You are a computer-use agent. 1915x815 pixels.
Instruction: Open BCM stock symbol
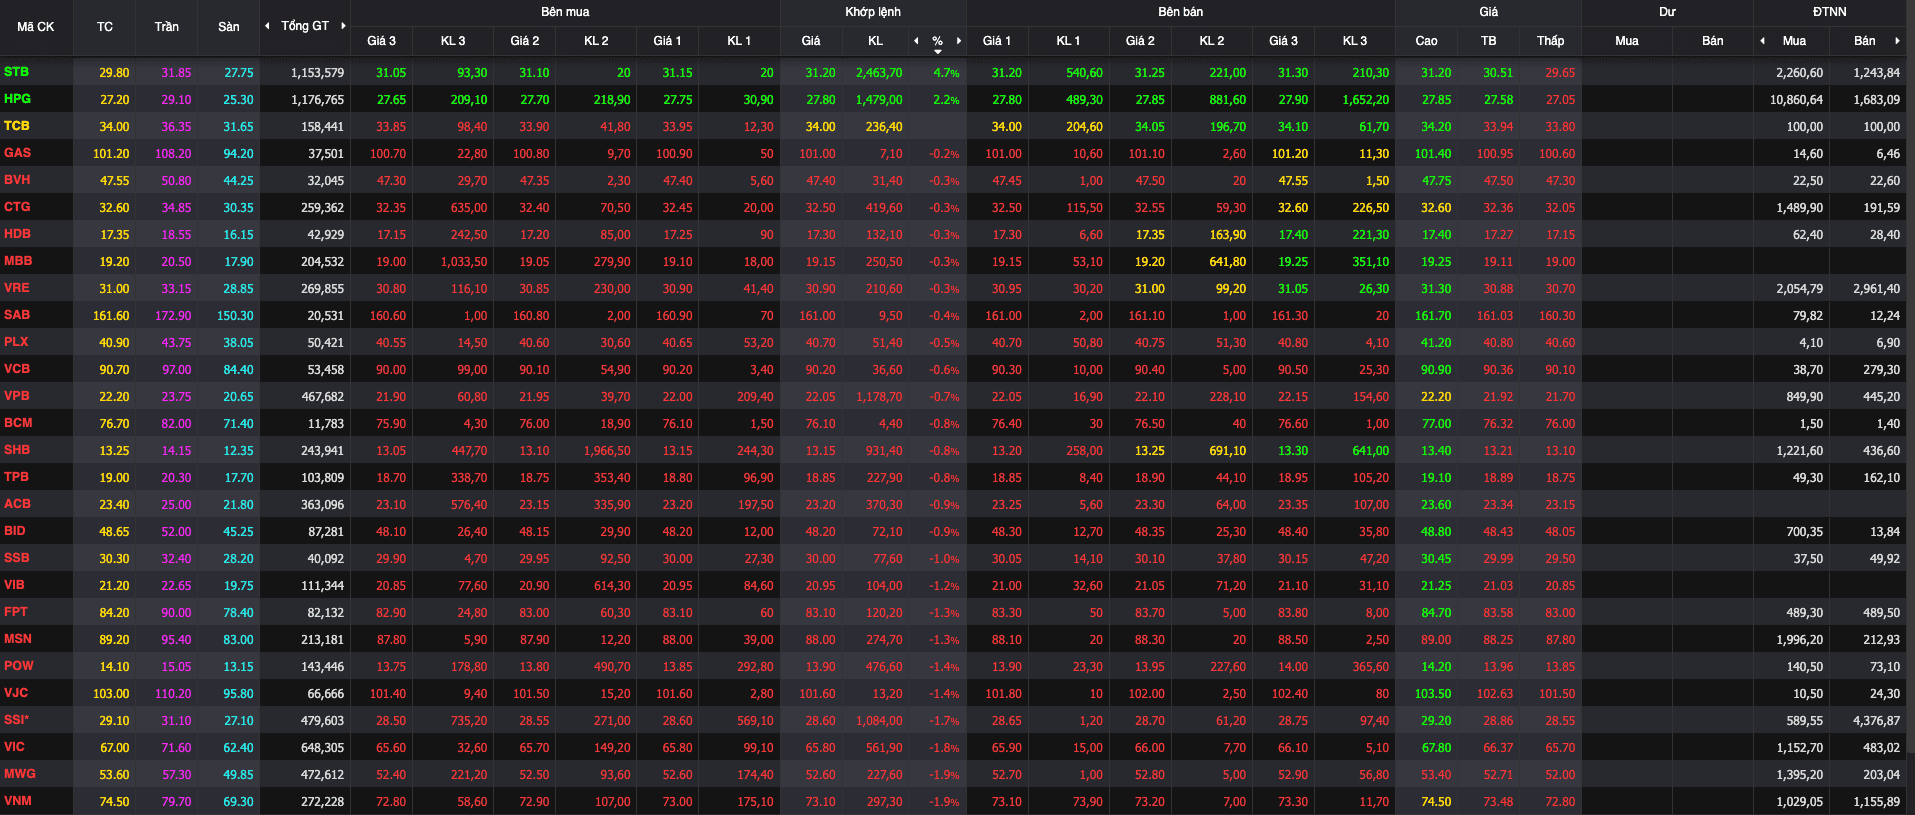point(18,423)
